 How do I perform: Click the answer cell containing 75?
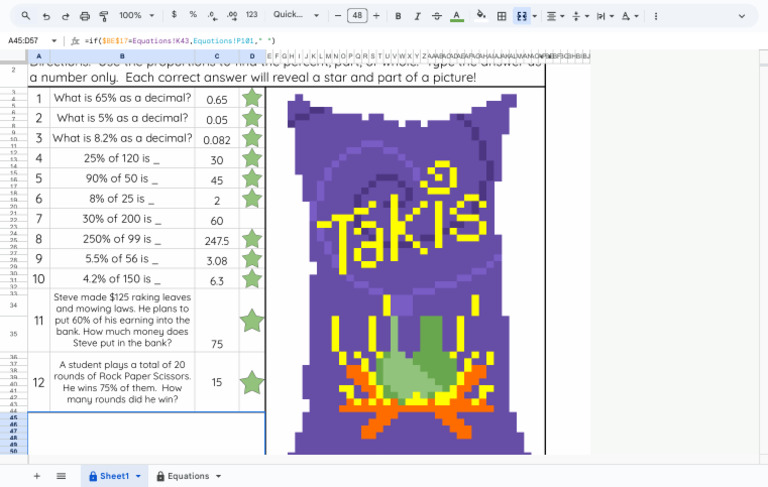(216, 320)
